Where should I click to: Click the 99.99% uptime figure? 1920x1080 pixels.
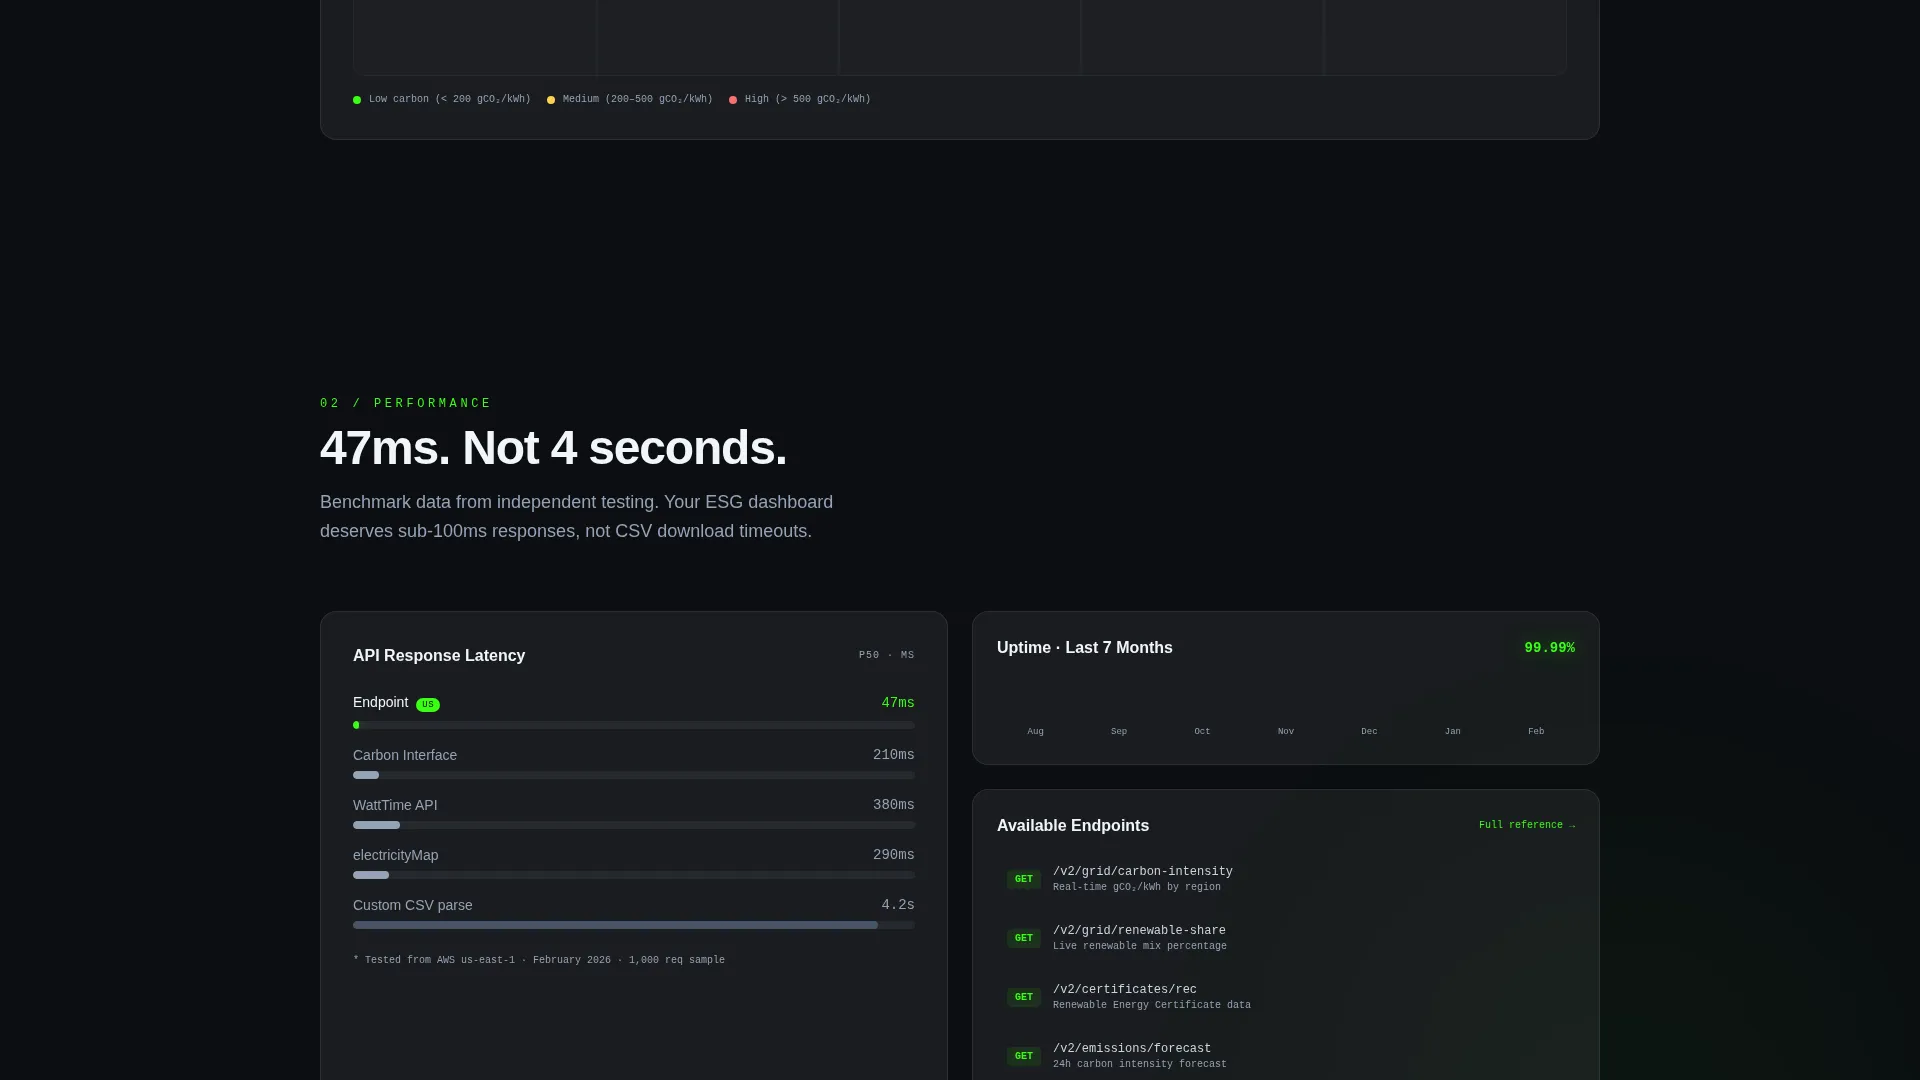[1549, 648]
